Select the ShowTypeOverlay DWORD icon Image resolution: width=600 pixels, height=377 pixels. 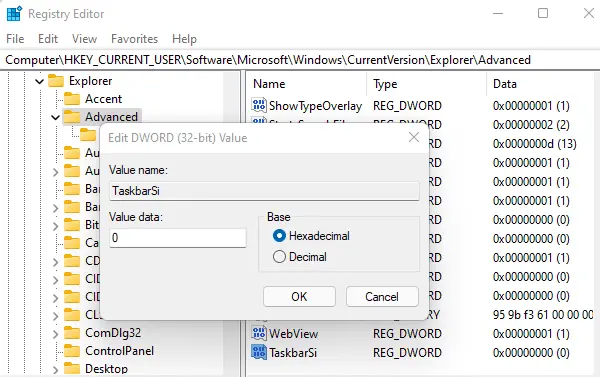coord(259,105)
